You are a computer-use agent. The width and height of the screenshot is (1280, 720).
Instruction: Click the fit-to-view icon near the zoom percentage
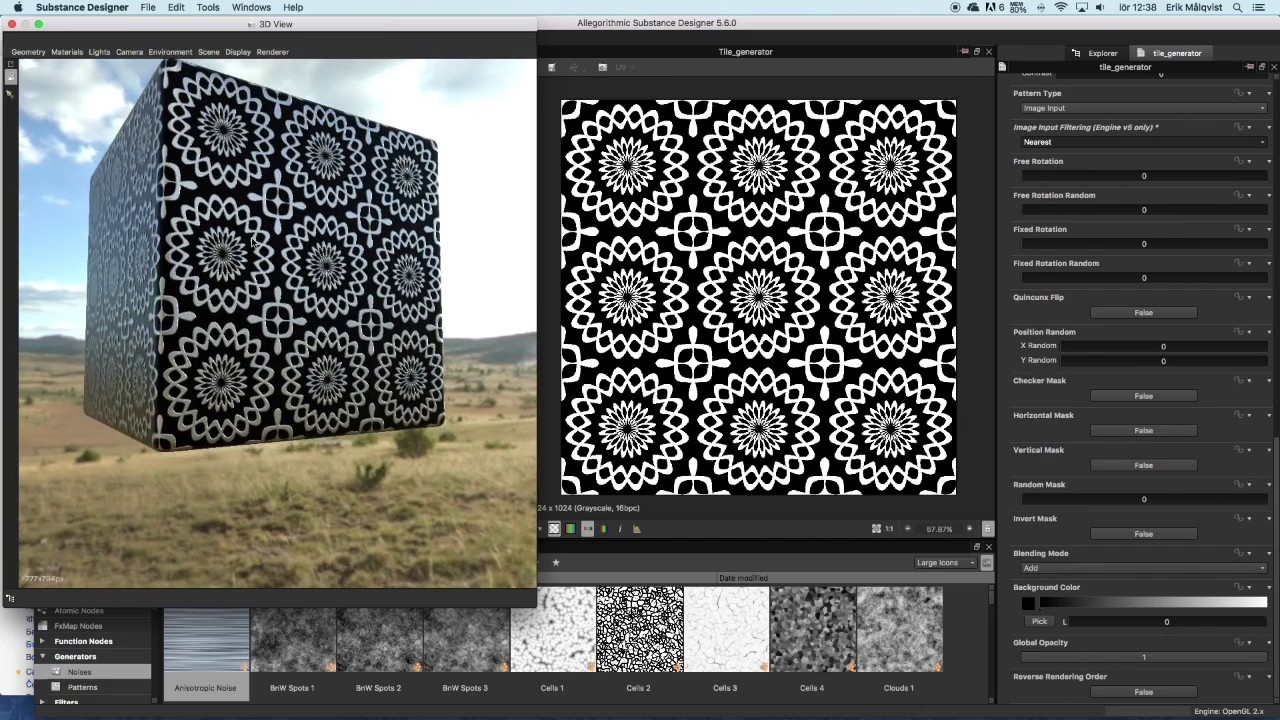pyautogui.click(x=876, y=528)
